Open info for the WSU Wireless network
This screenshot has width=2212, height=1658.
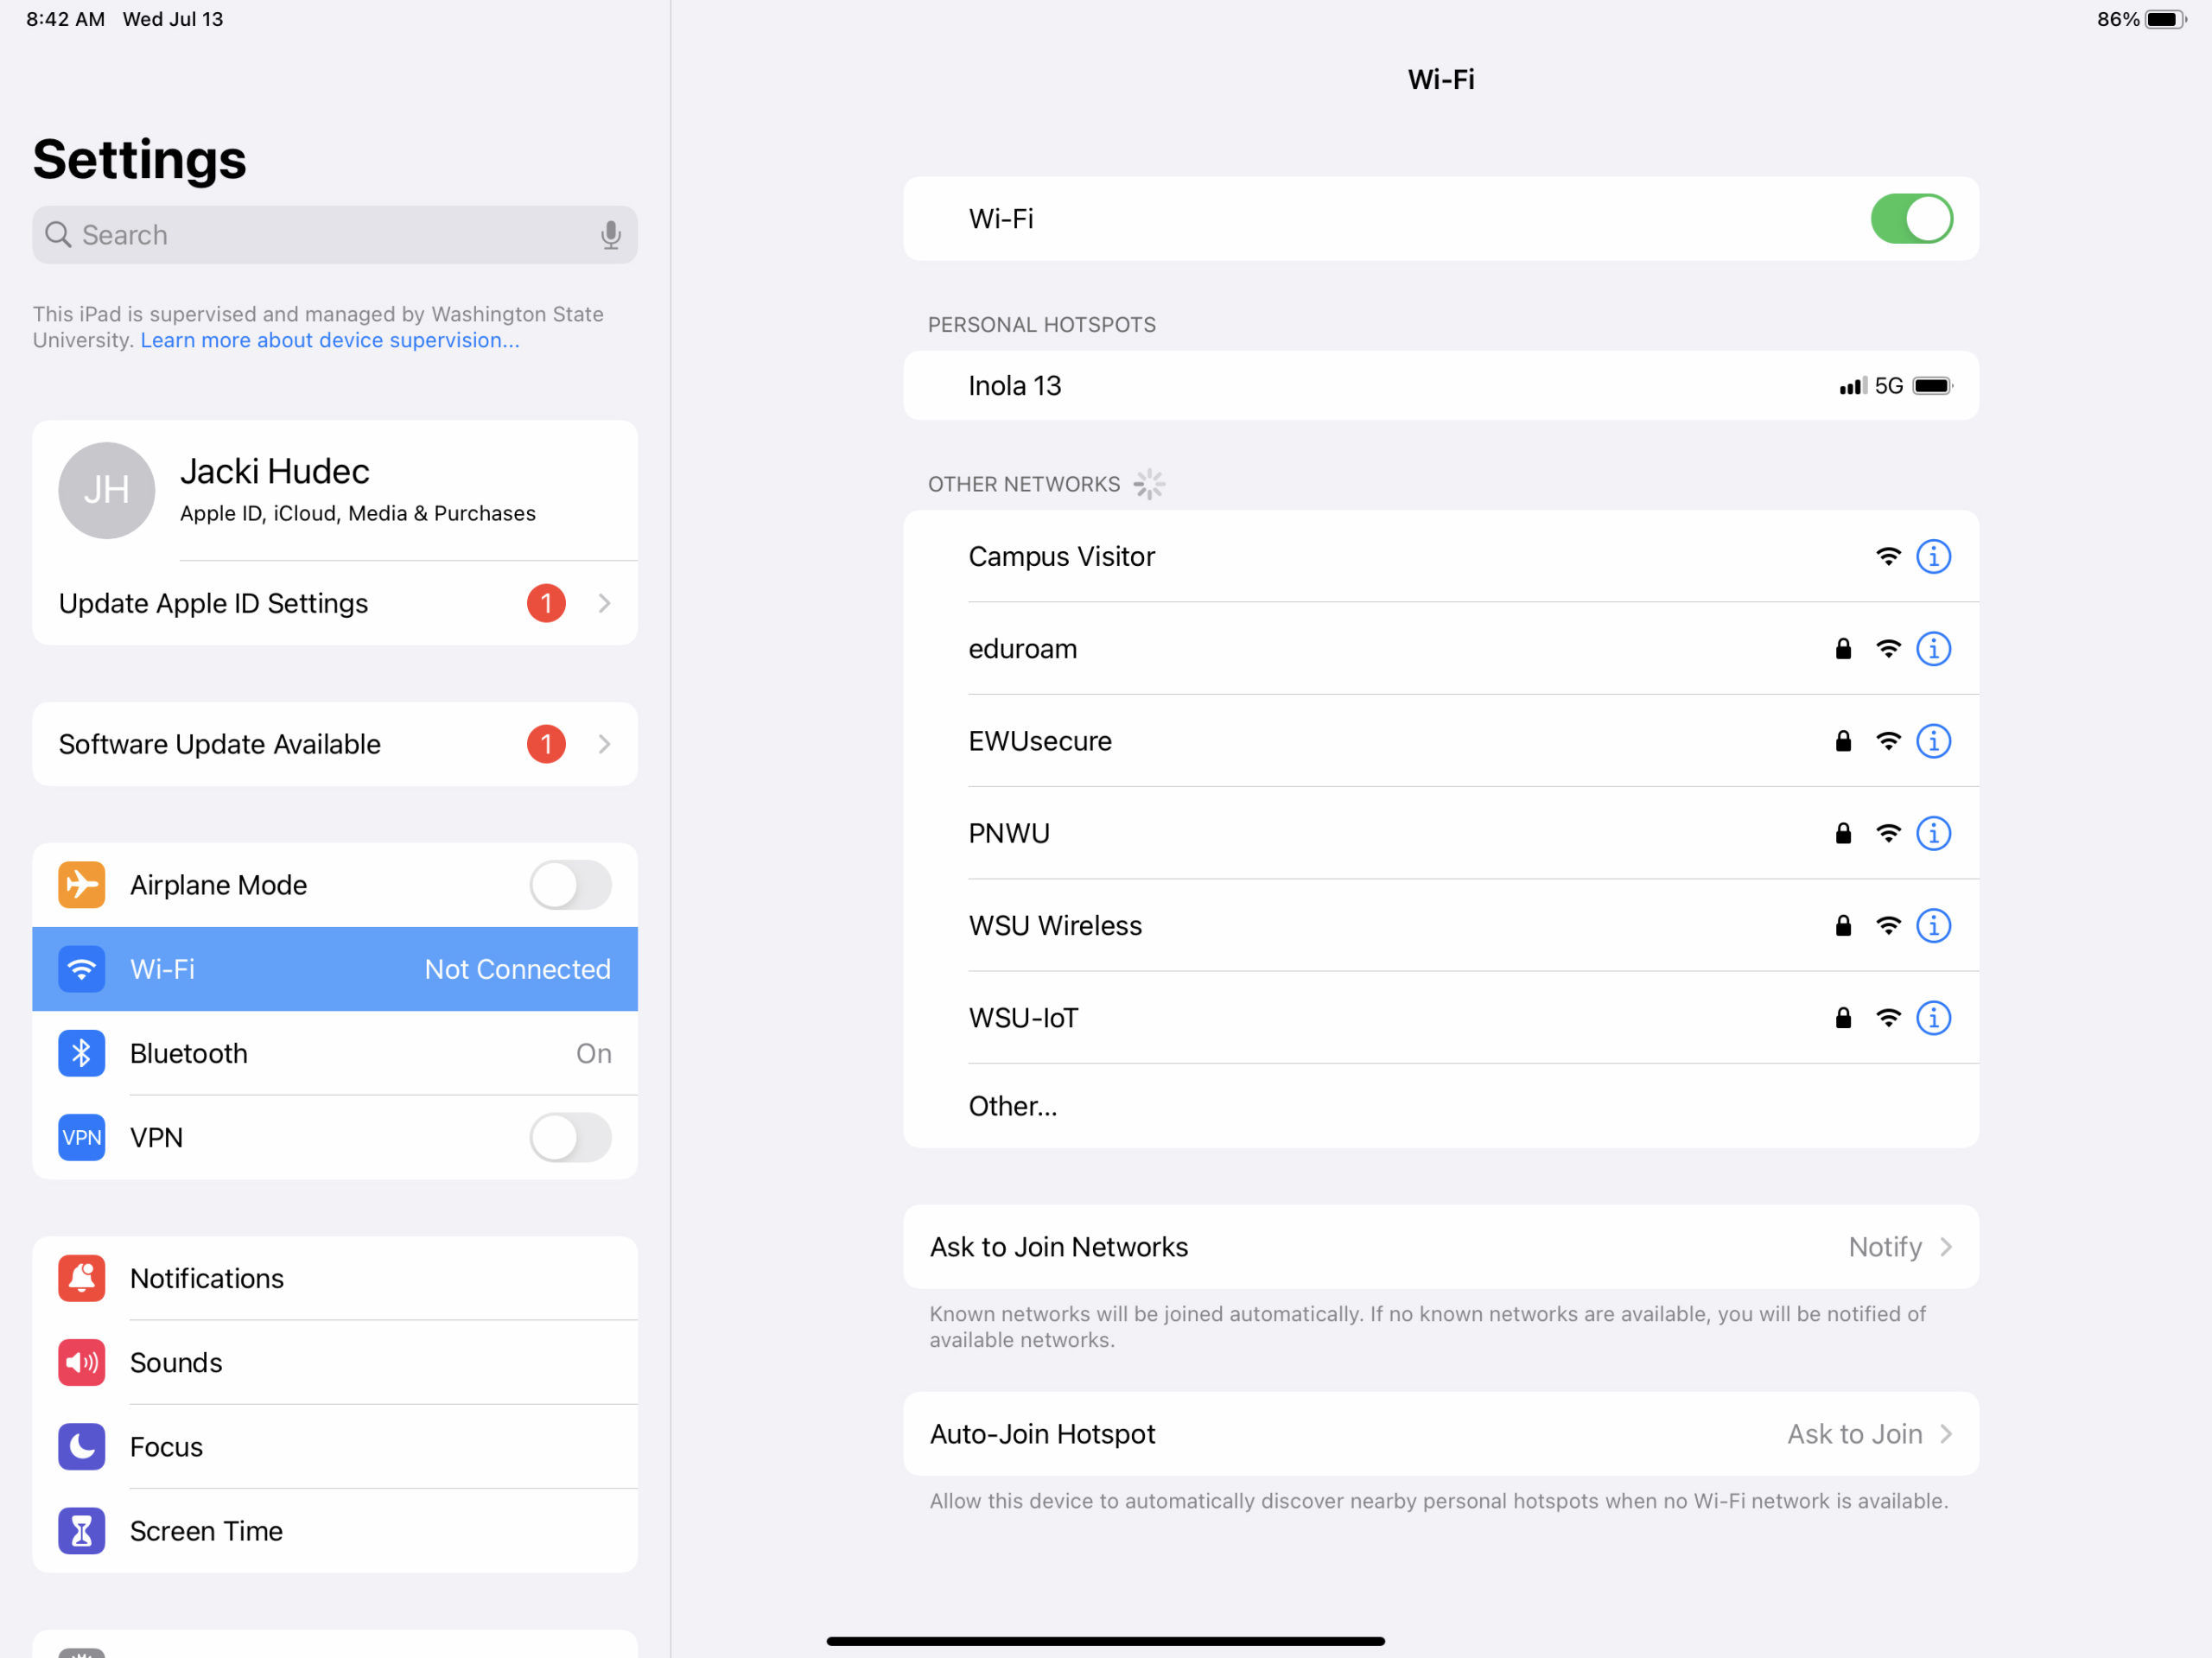coord(1933,925)
